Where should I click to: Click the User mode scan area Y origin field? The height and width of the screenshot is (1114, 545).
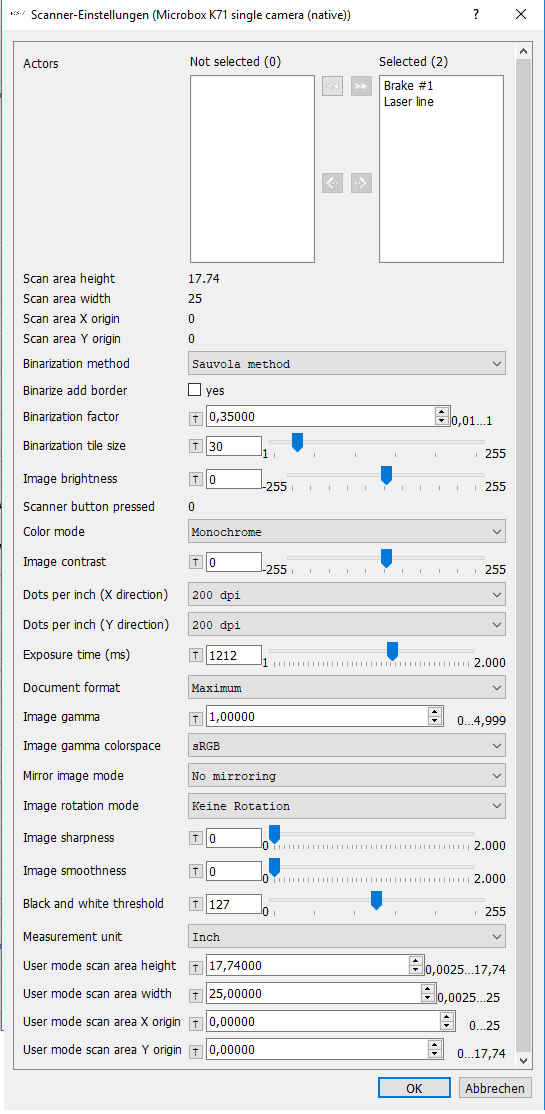(x=317, y=1049)
